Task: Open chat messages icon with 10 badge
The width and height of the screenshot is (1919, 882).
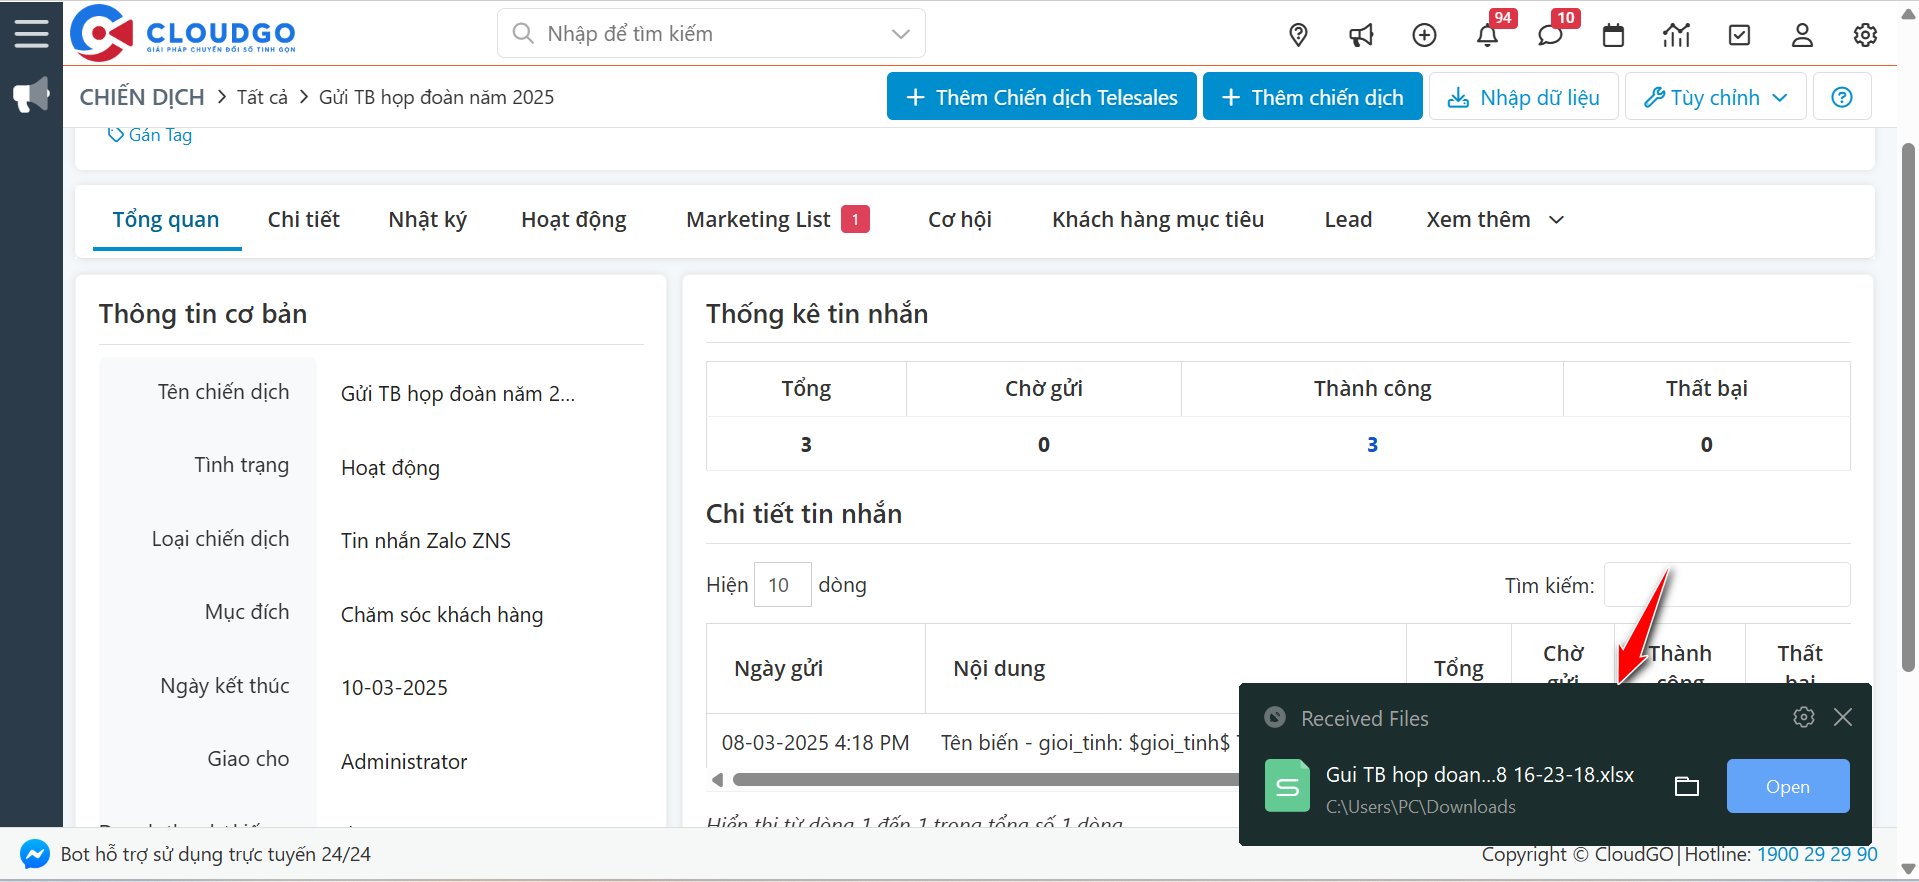Action: pos(1550,35)
